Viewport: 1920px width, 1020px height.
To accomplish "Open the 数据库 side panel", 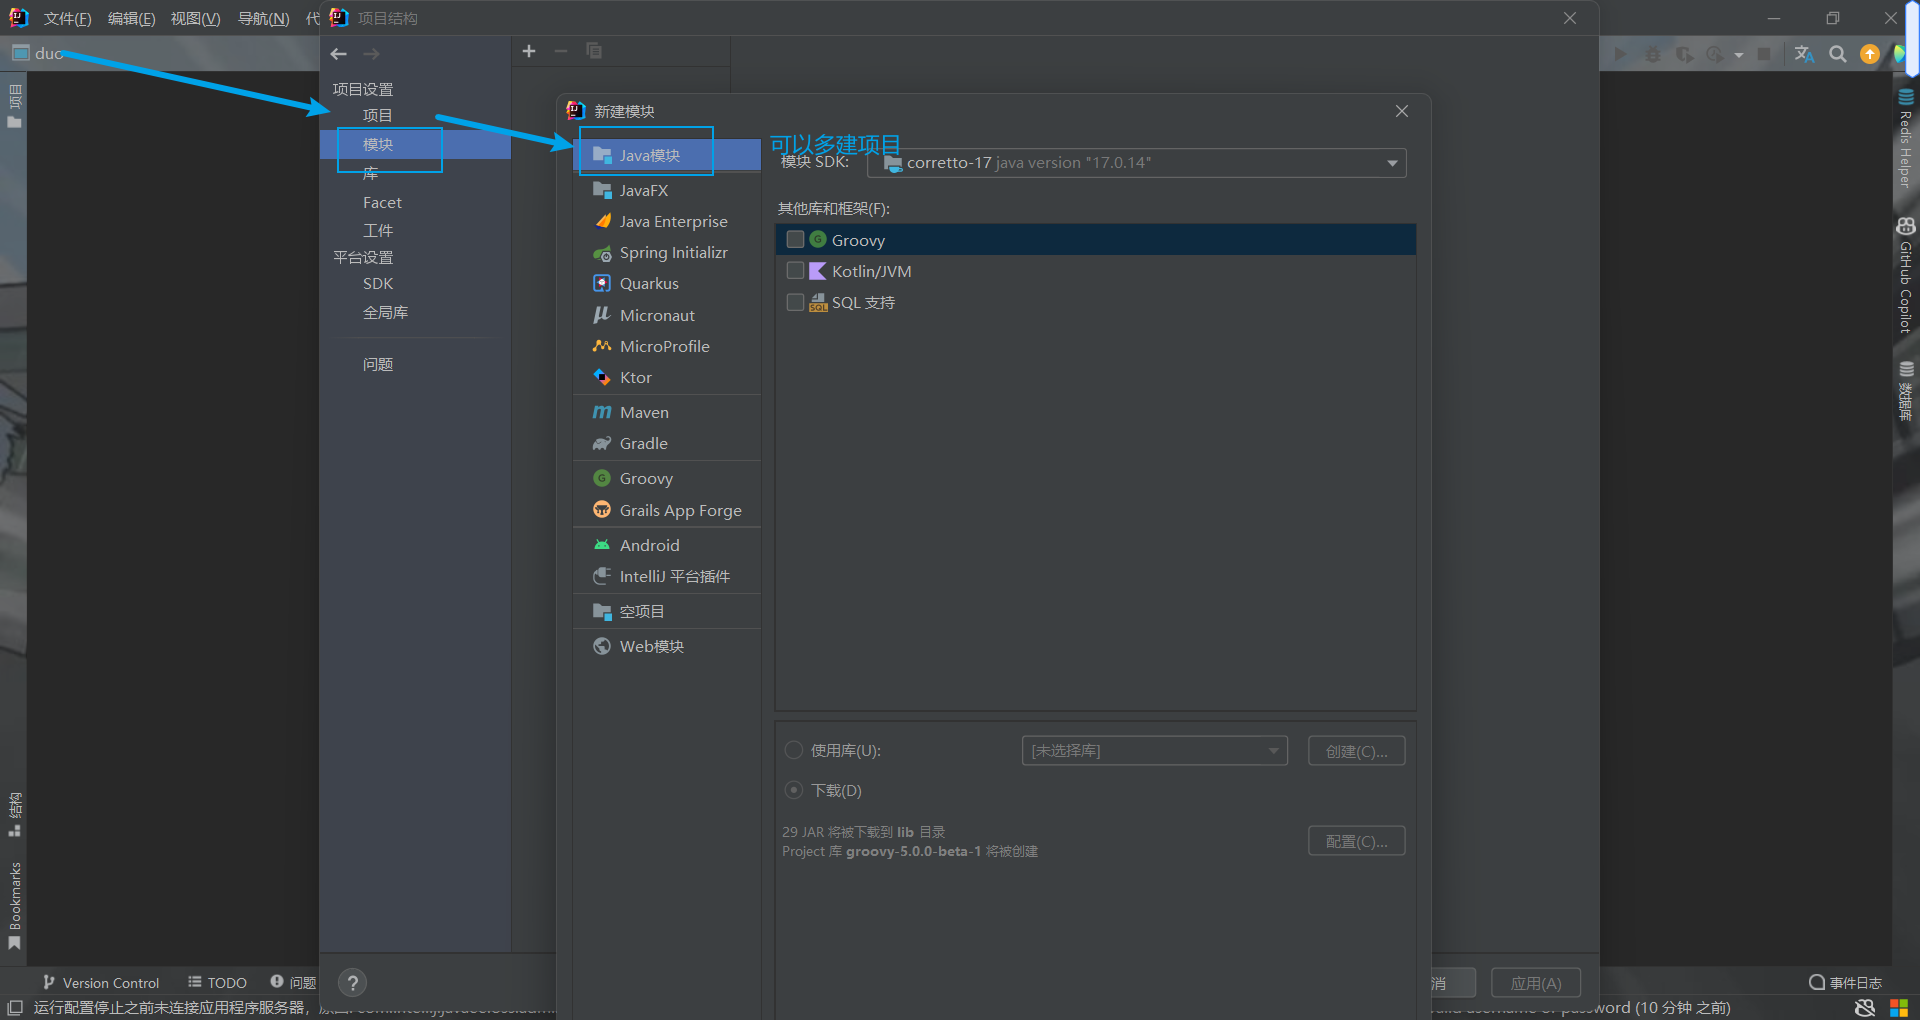I will point(1906,391).
